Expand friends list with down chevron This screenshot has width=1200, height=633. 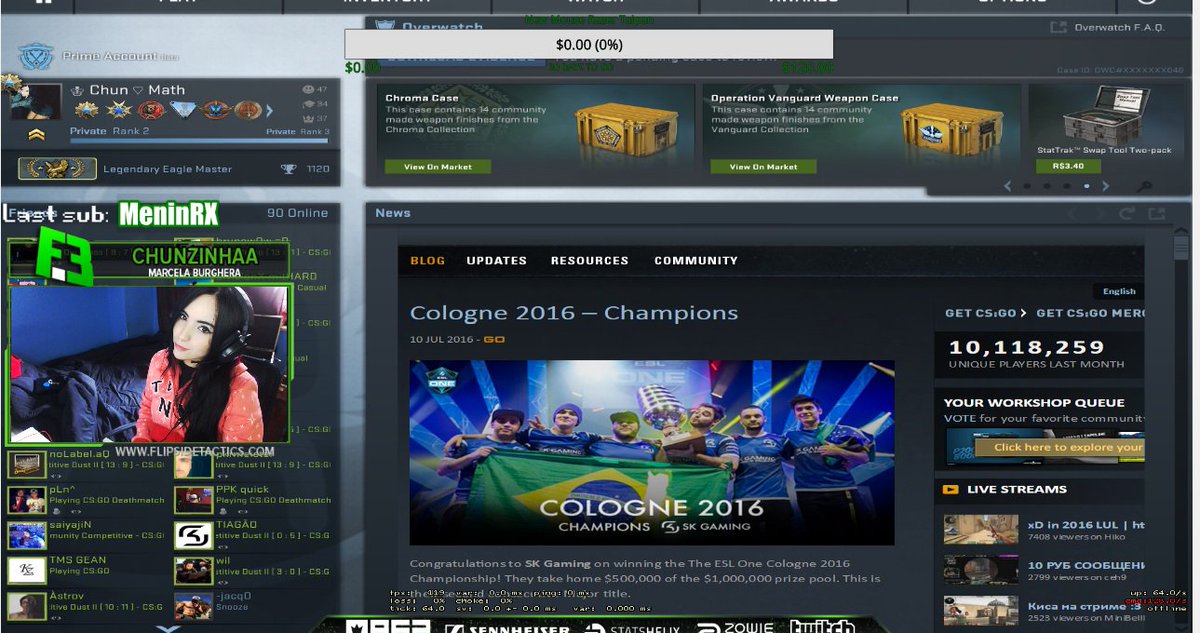click(x=169, y=628)
